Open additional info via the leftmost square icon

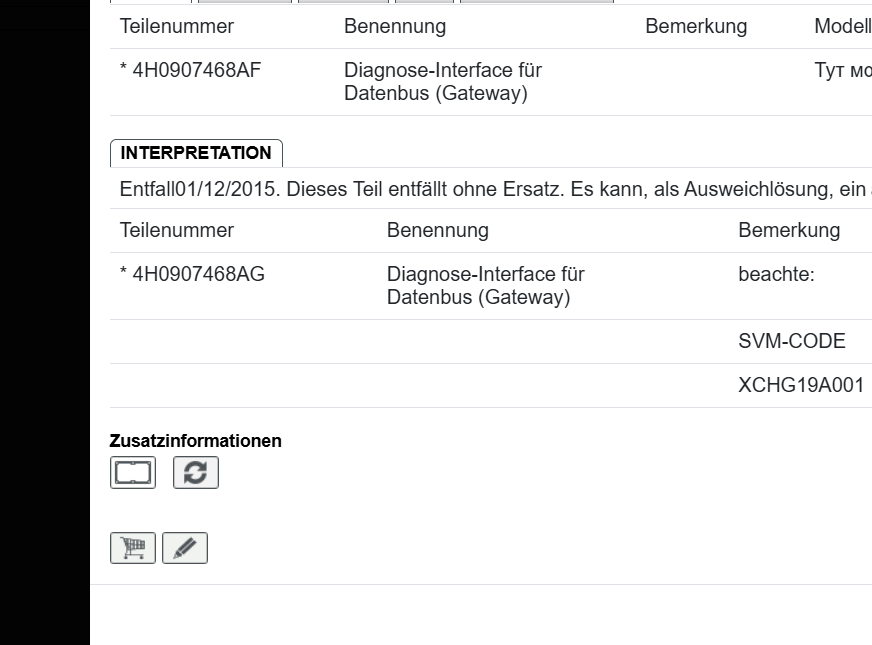(x=135, y=473)
